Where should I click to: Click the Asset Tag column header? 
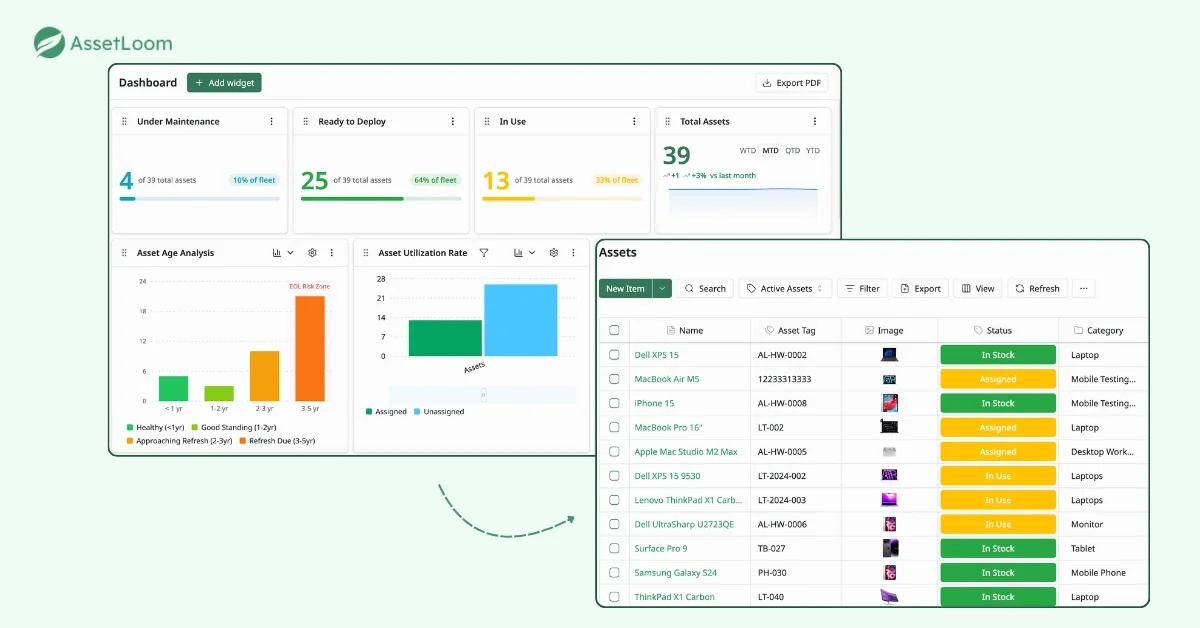pyautogui.click(x=790, y=330)
